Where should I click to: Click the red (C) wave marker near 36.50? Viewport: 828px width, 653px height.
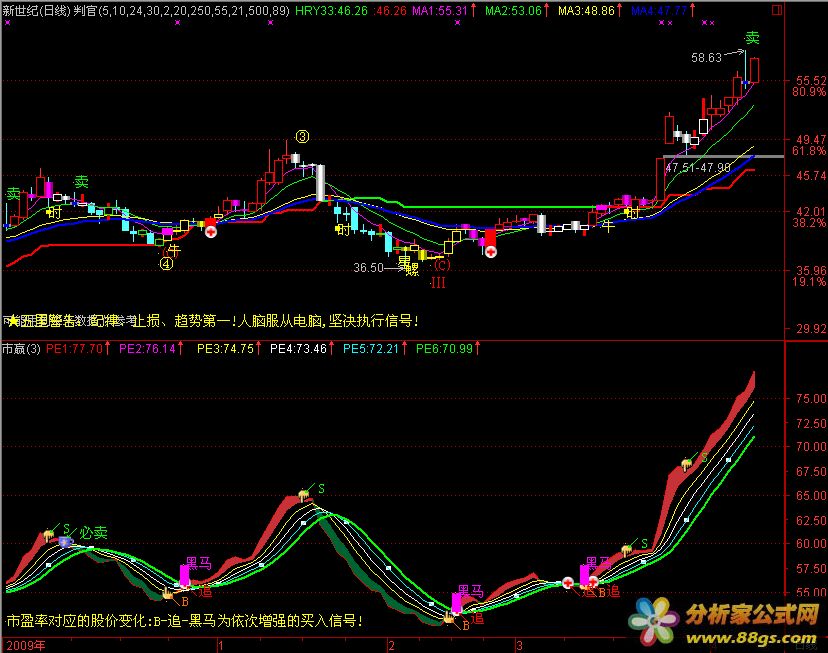pyautogui.click(x=442, y=265)
